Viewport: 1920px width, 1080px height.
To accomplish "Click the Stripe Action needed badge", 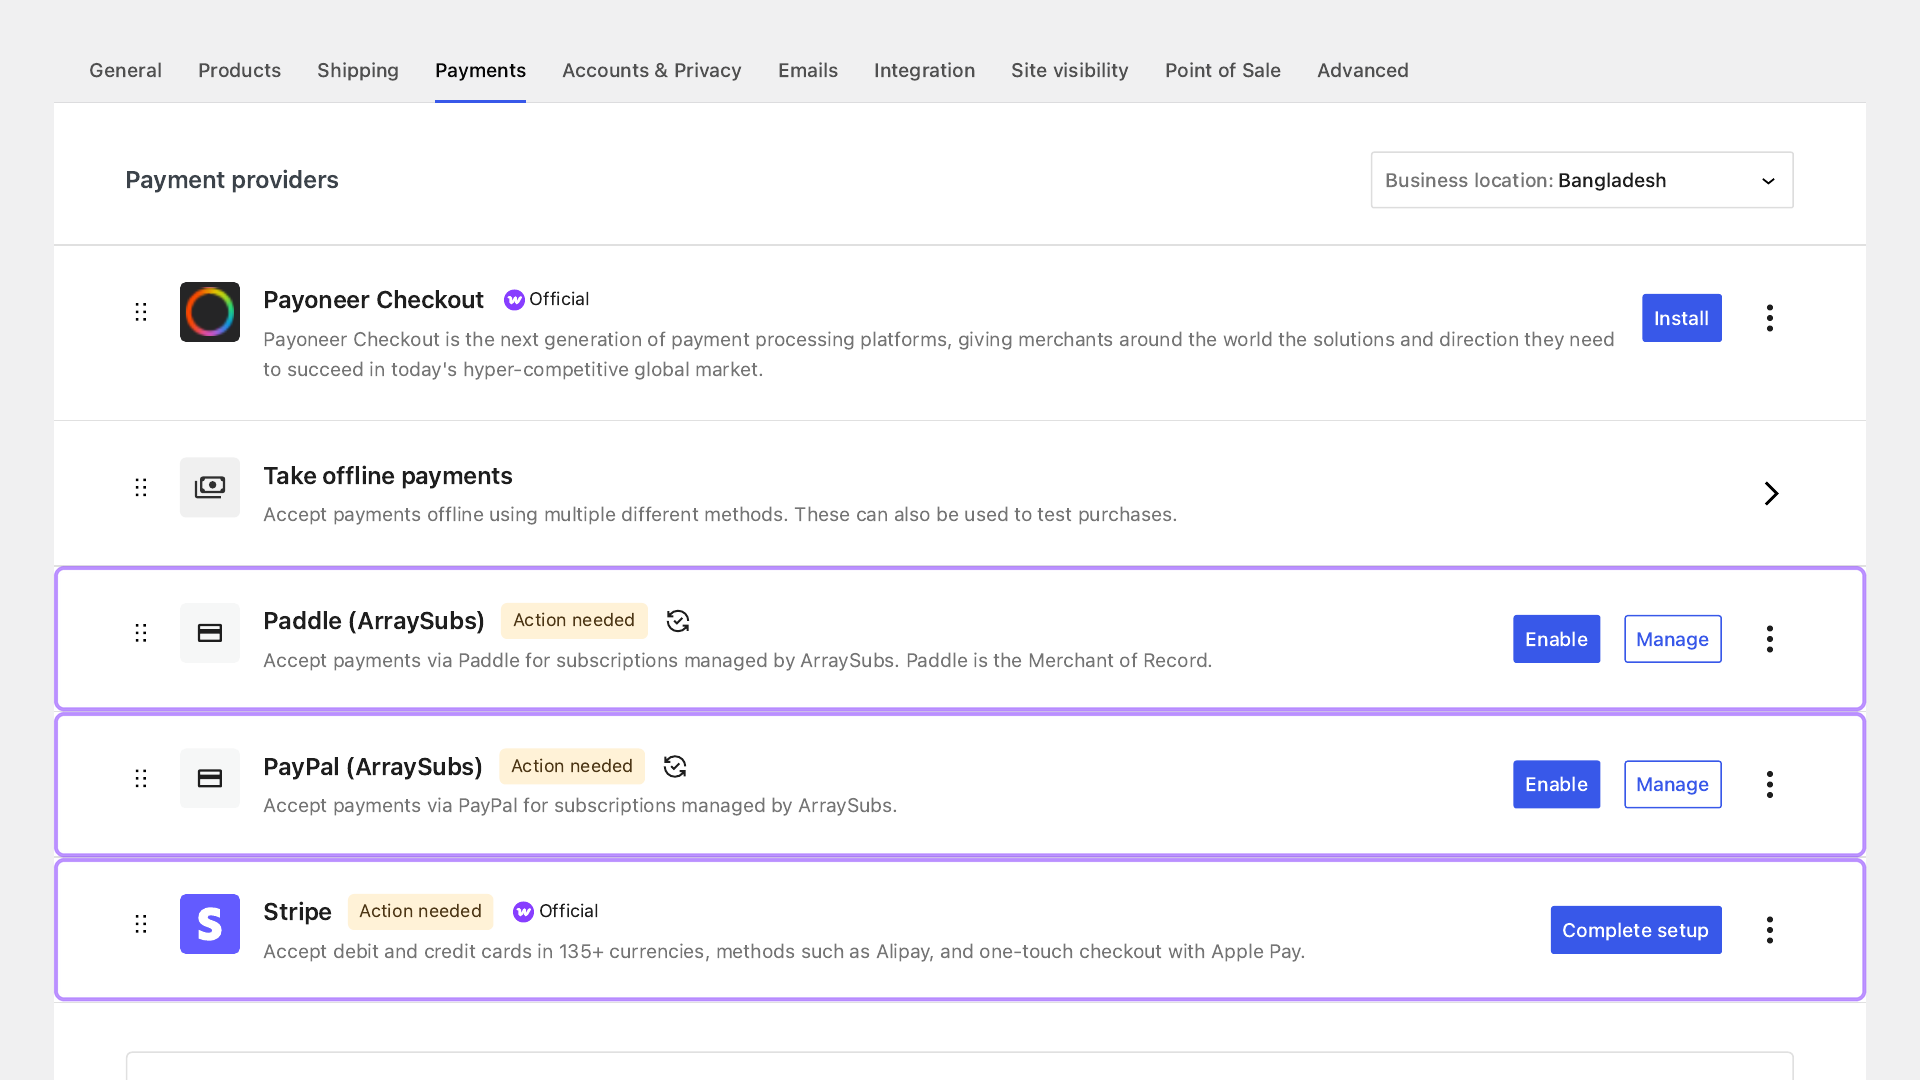I will [420, 911].
